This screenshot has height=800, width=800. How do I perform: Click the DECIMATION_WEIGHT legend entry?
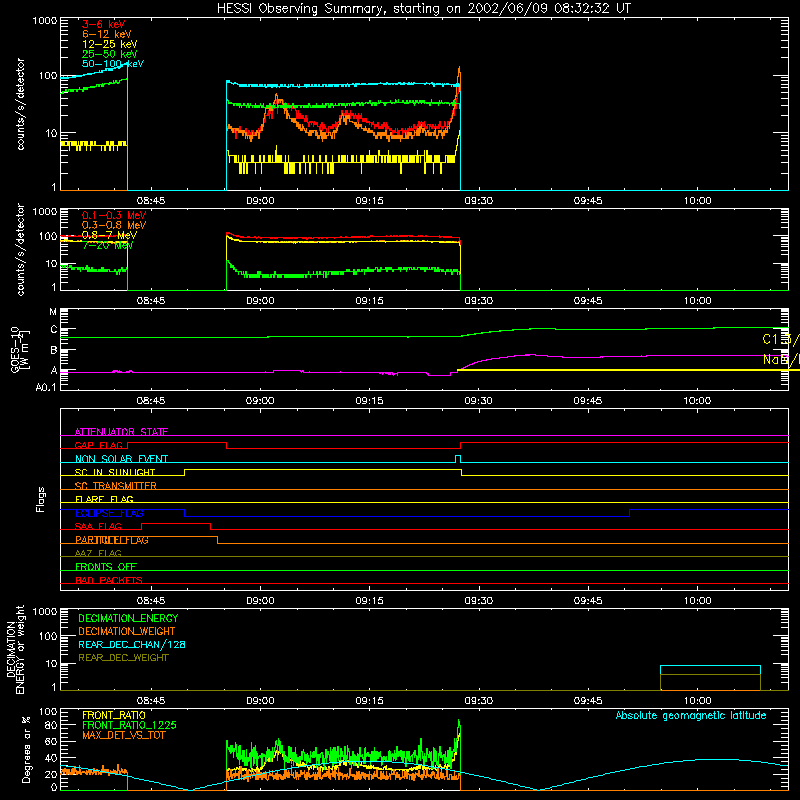pyautogui.click(x=126, y=631)
